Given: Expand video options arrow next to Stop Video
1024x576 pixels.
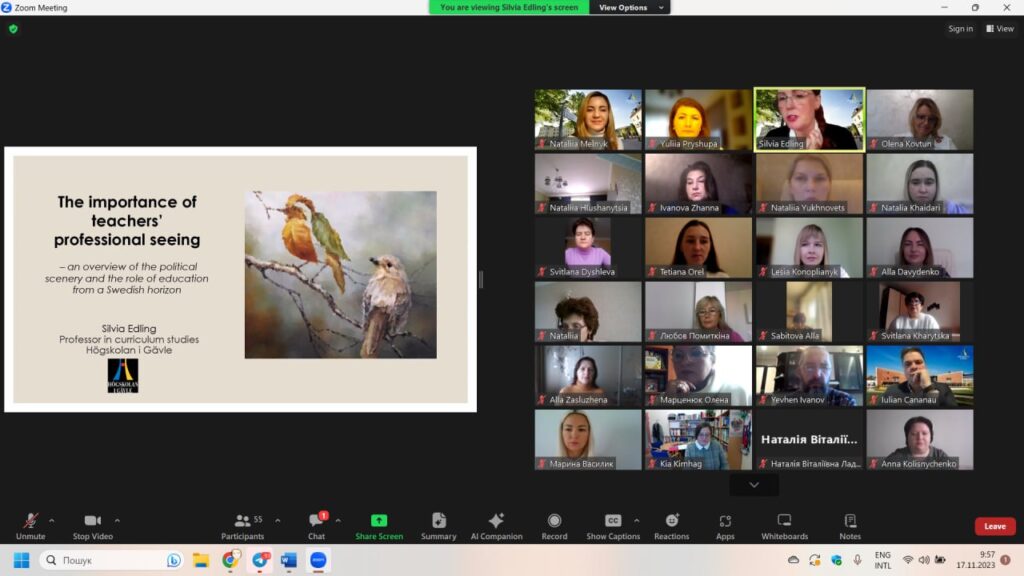Looking at the screenshot, I should (117, 520).
